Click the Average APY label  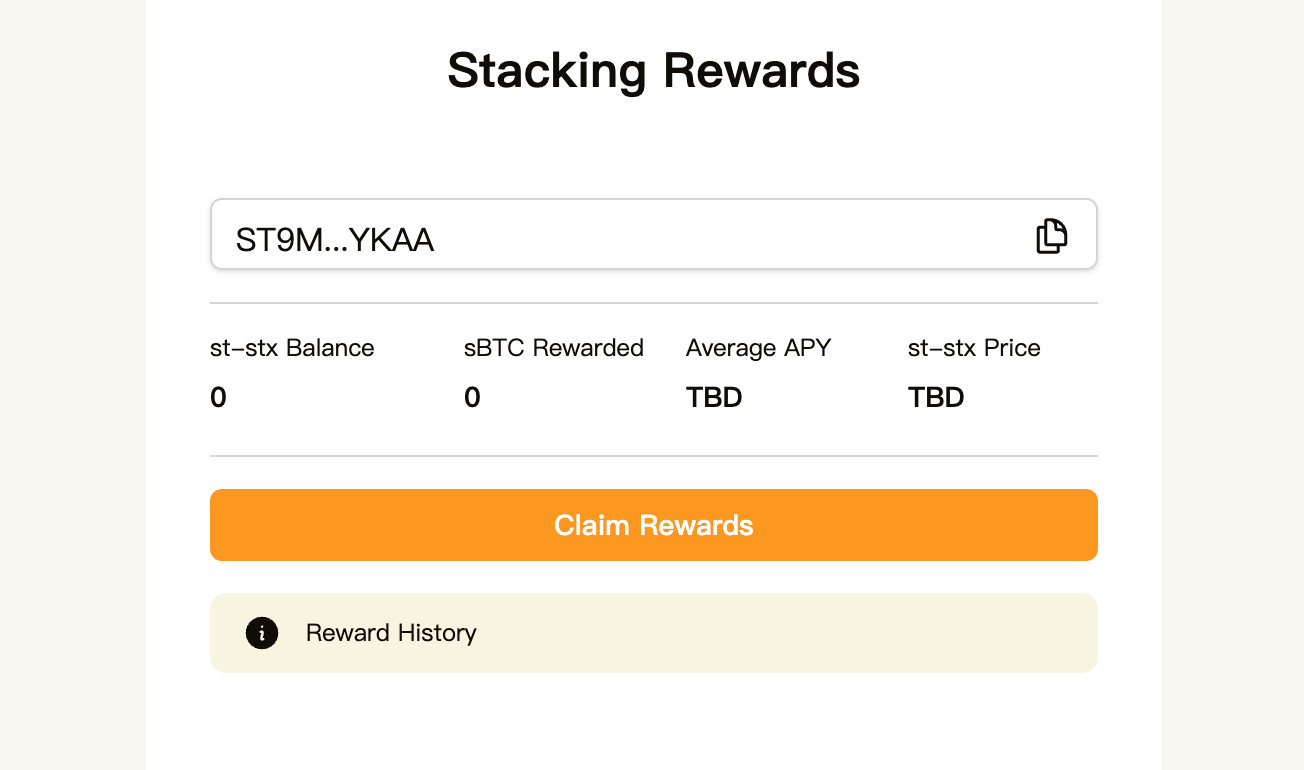[x=758, y=348]
